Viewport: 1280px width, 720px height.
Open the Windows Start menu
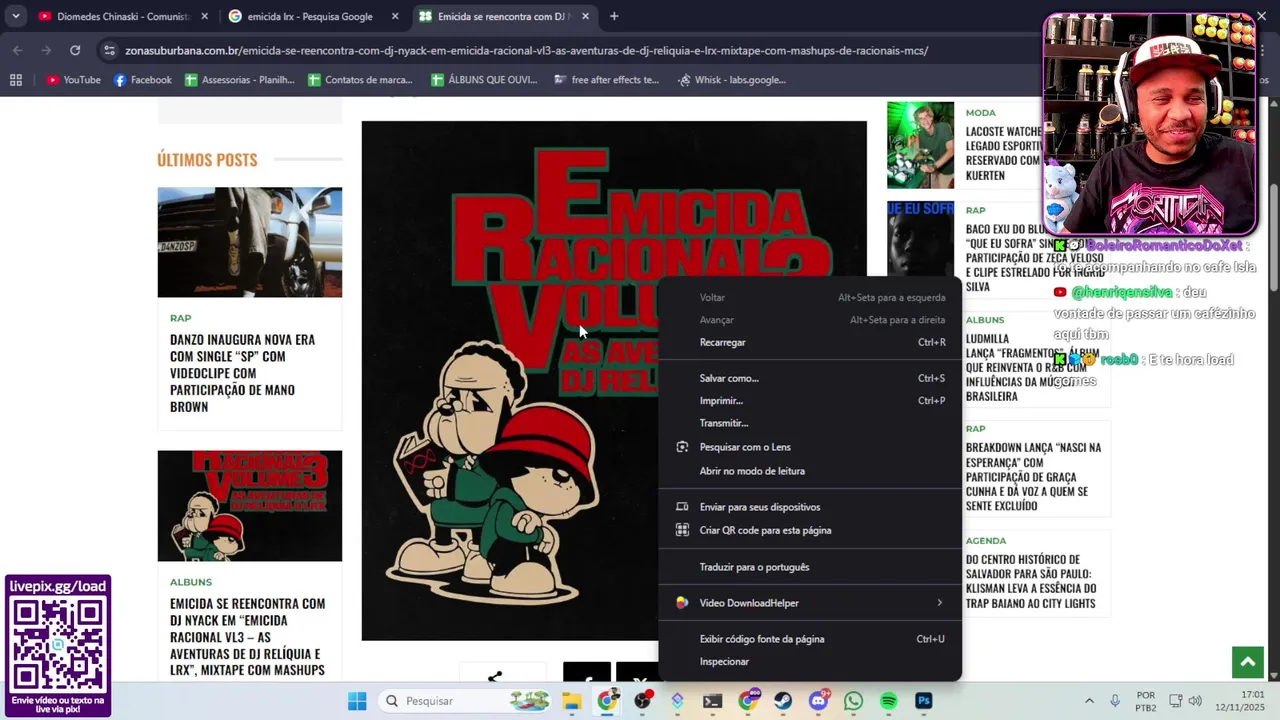[x=357, y=701]
